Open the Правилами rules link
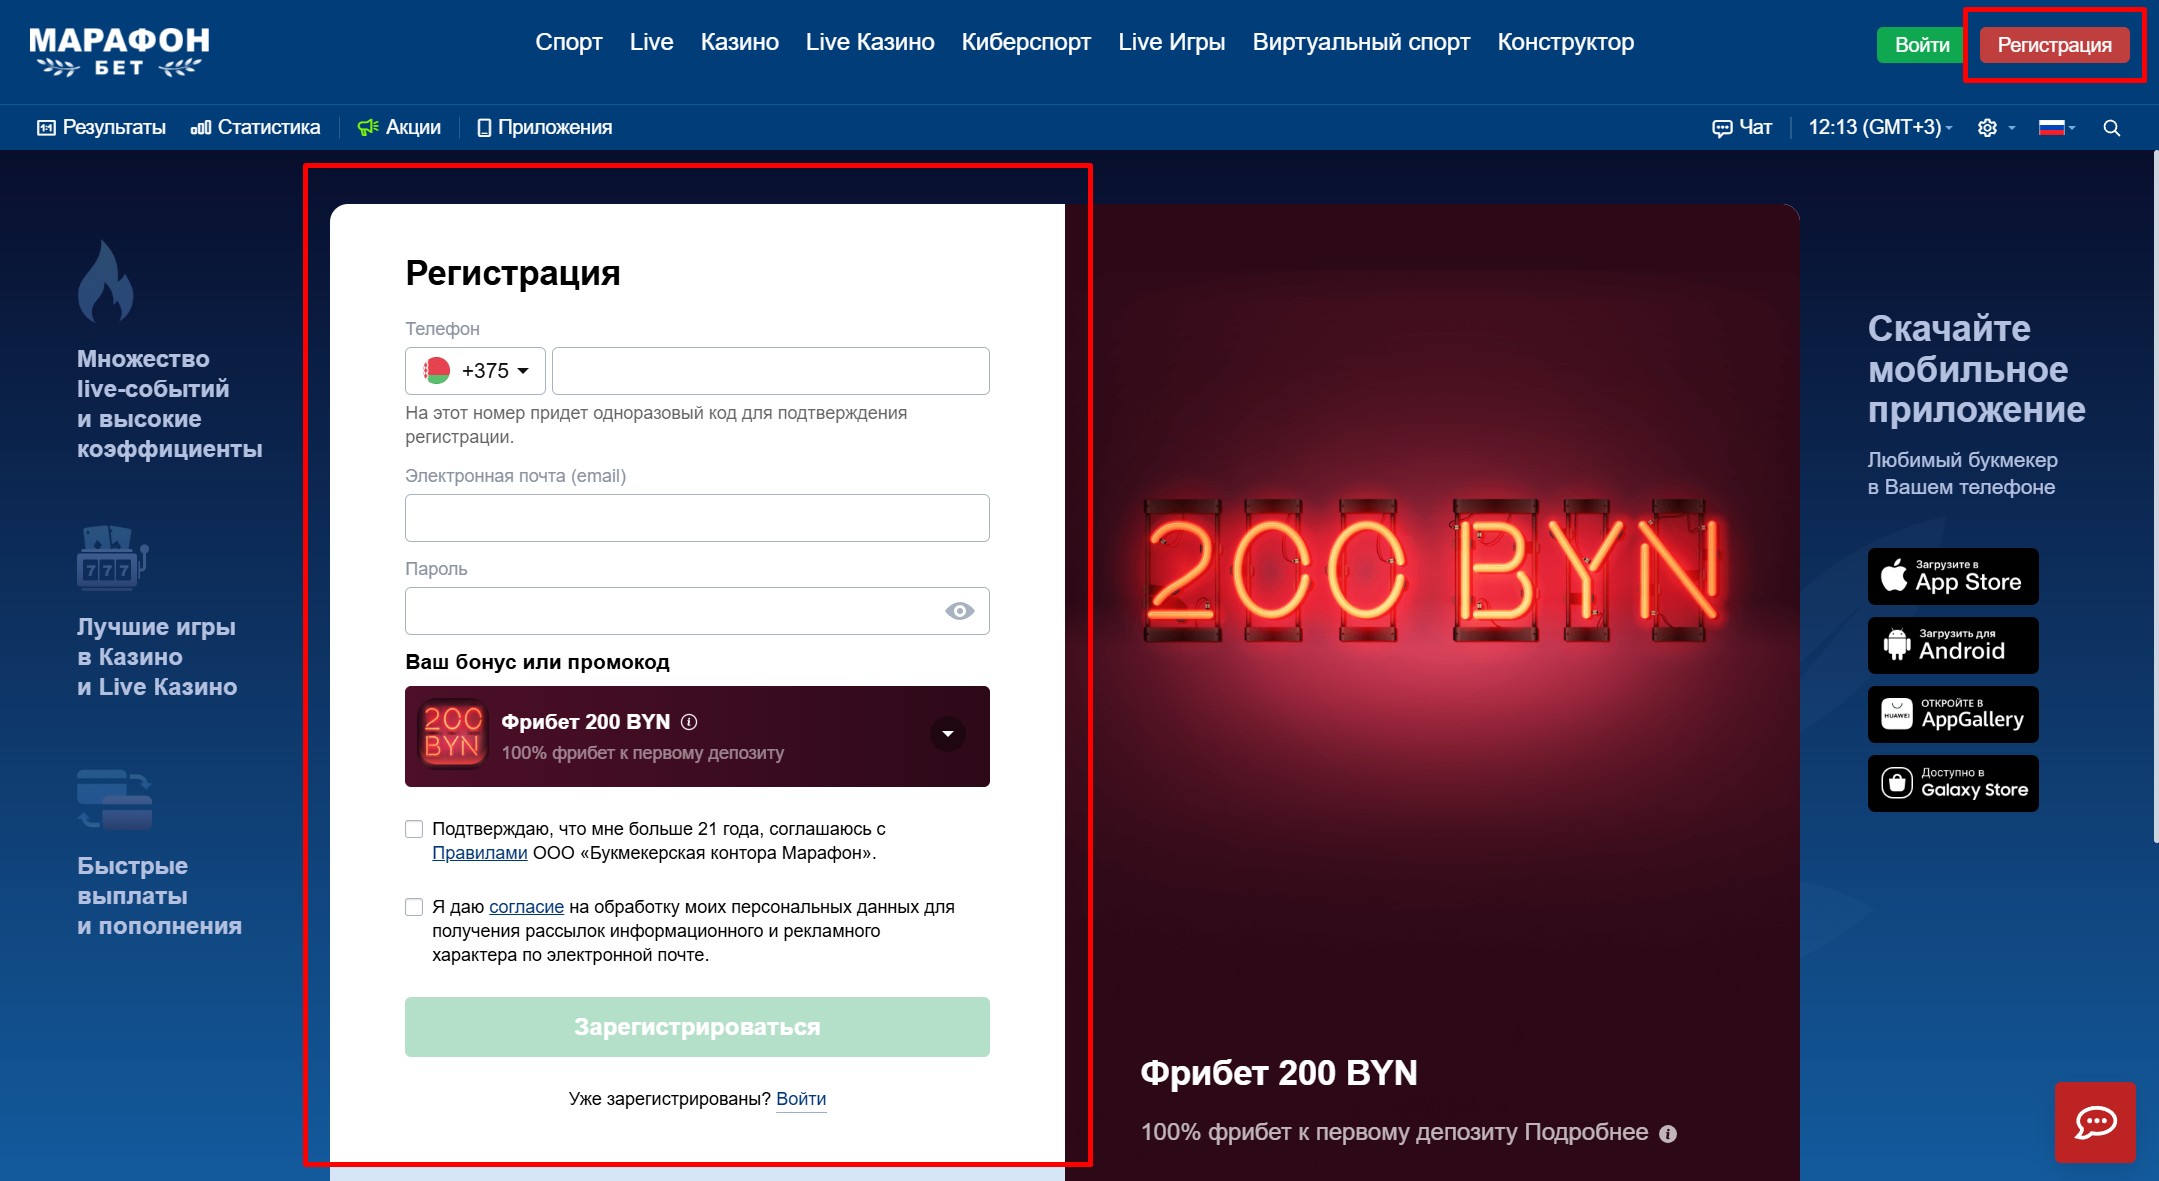Image resolution: width=2159 pixels, height=1181 pixels. [x=479, y=853]
